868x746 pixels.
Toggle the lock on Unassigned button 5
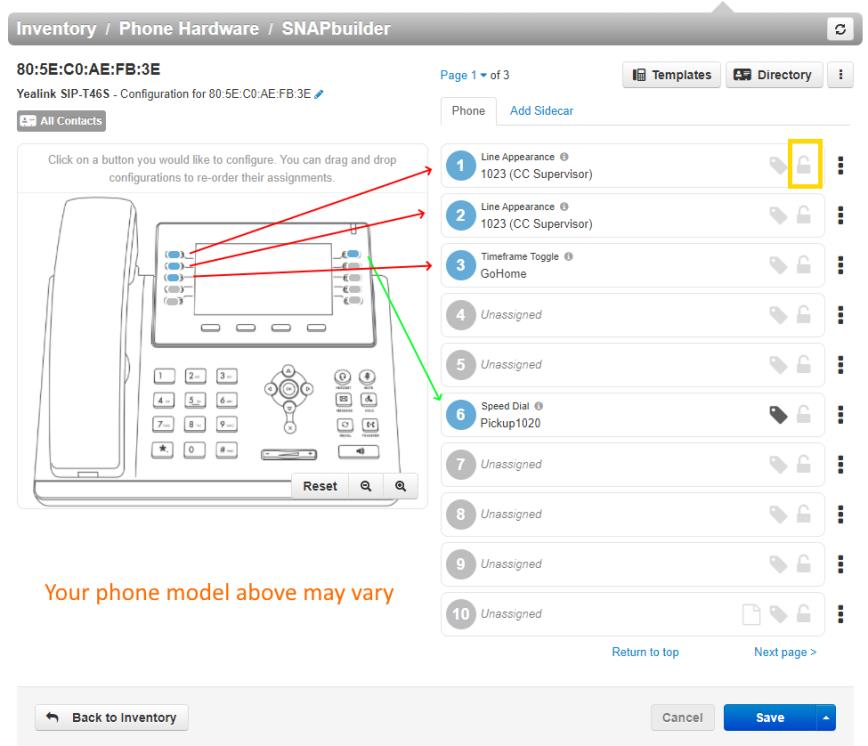804,364
